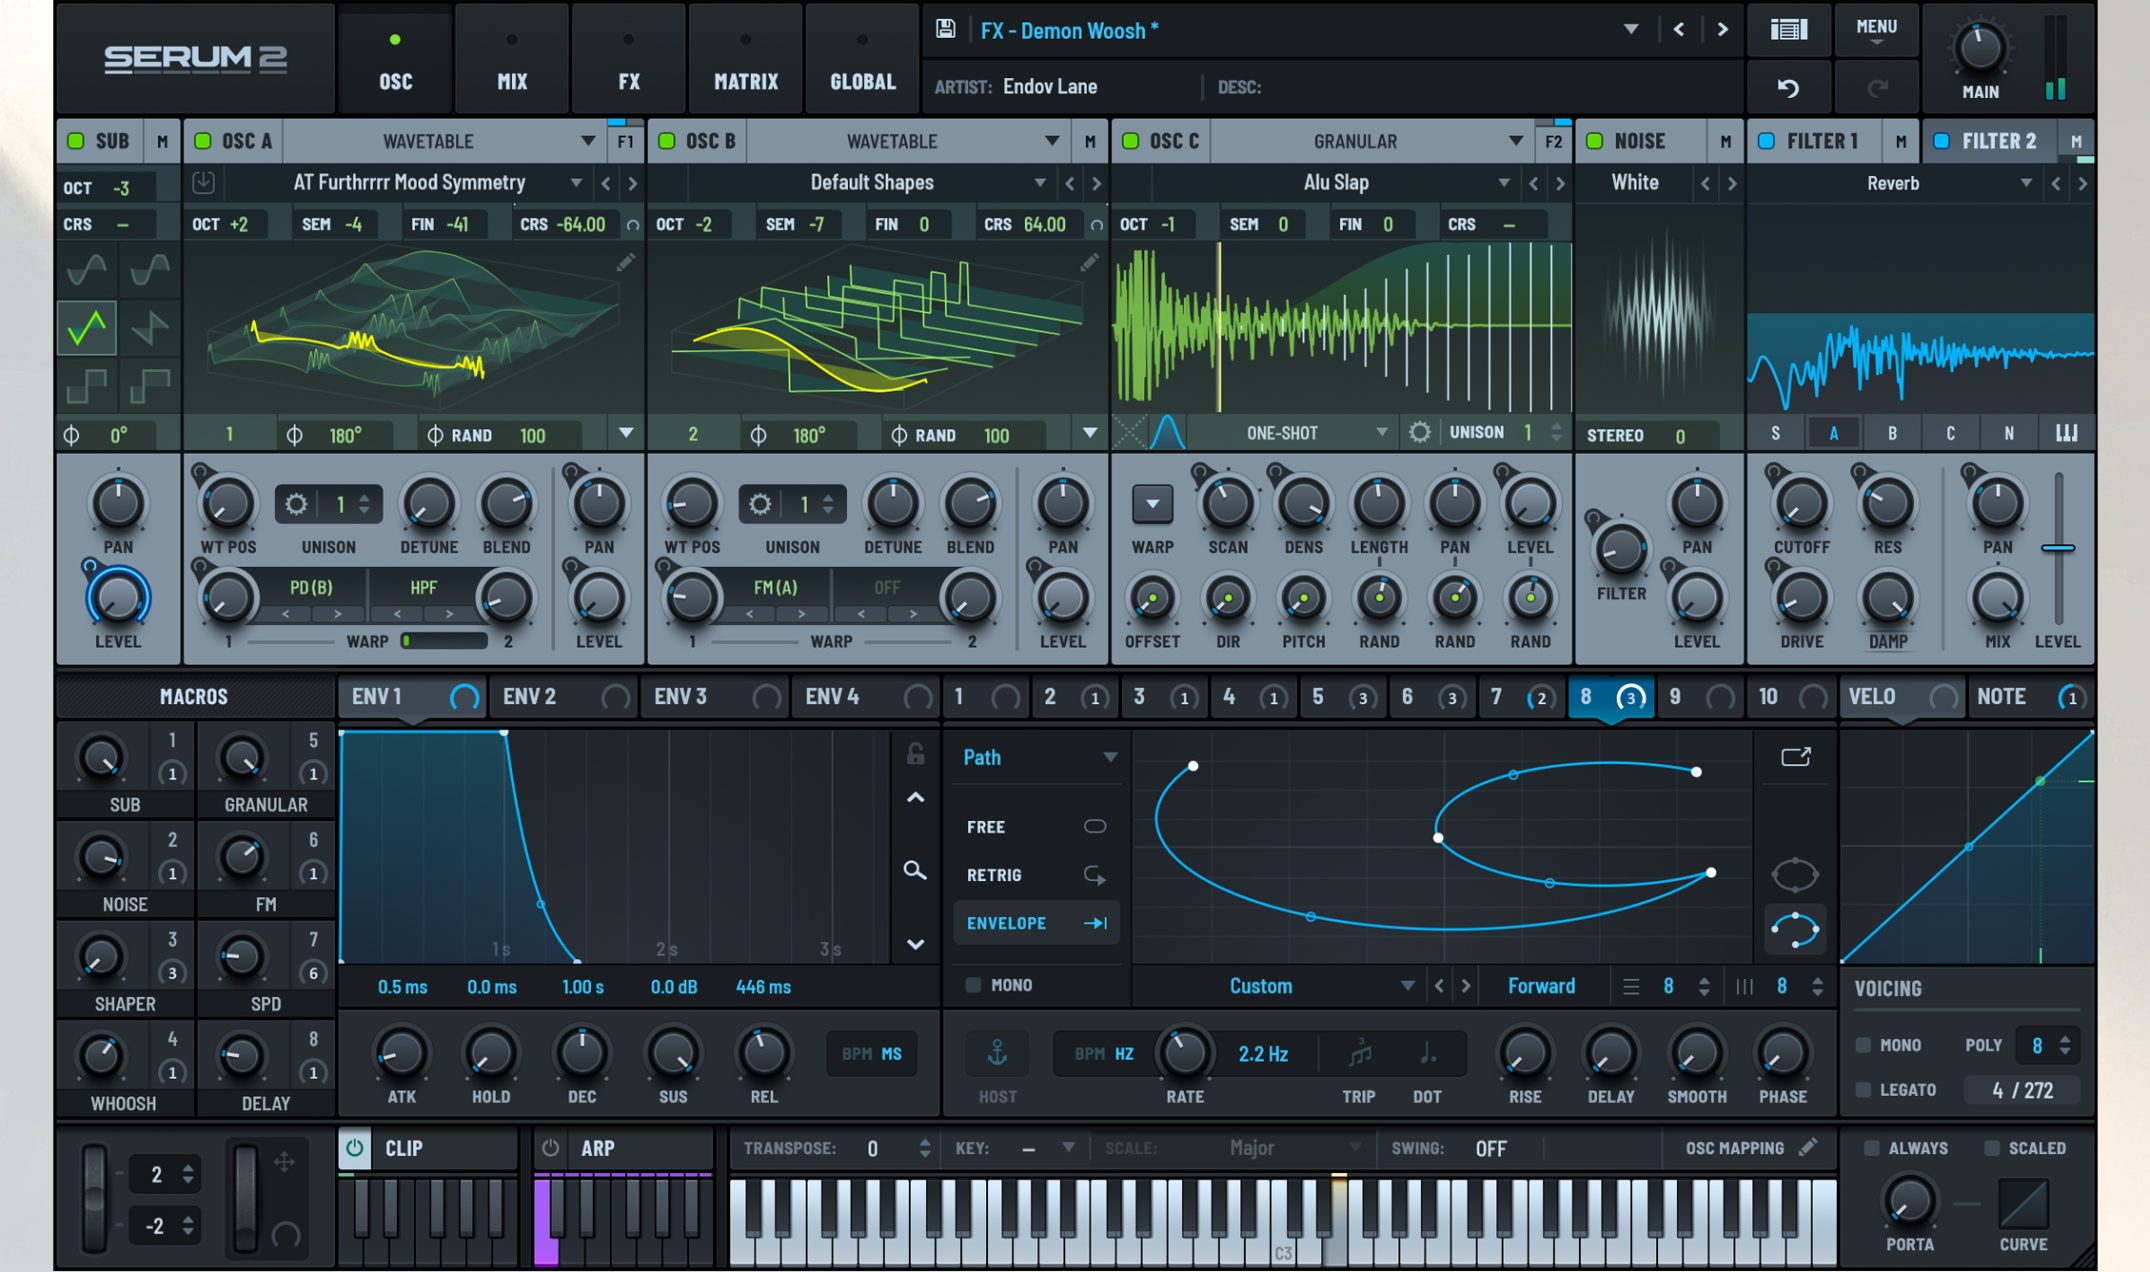Edit the OSC A wavetable with the pencil
Viewport: 2150px width, 1272px height.
(625, 263)
